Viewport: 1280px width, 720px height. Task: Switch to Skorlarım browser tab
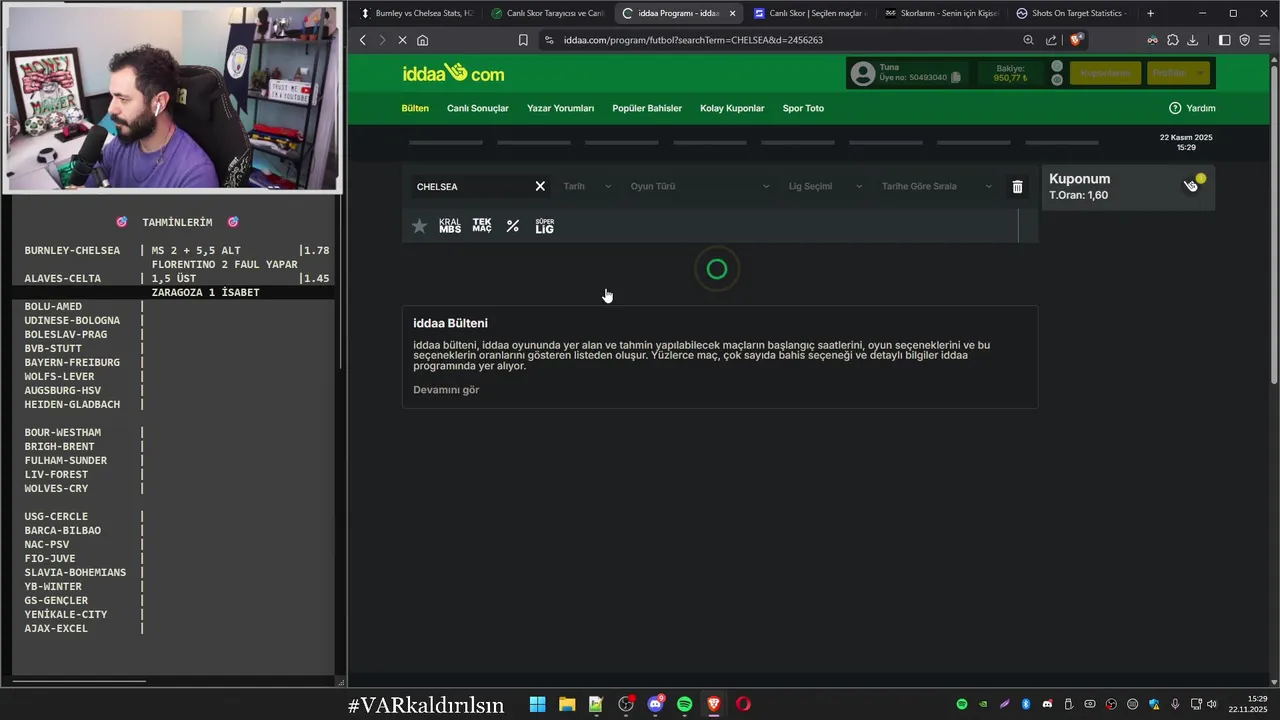(x=941, y=13)
